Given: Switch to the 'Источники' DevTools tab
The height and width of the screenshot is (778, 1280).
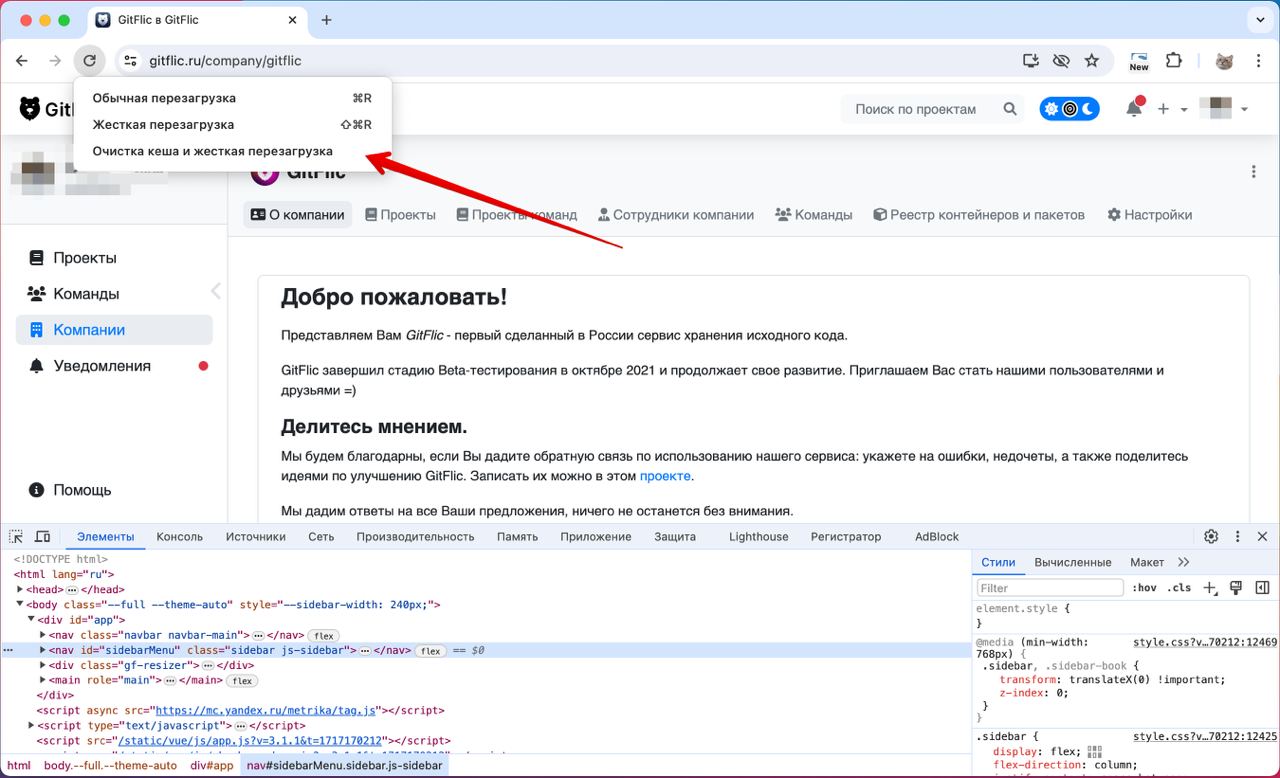Looking at the screenshot, I should click(256, 537).
